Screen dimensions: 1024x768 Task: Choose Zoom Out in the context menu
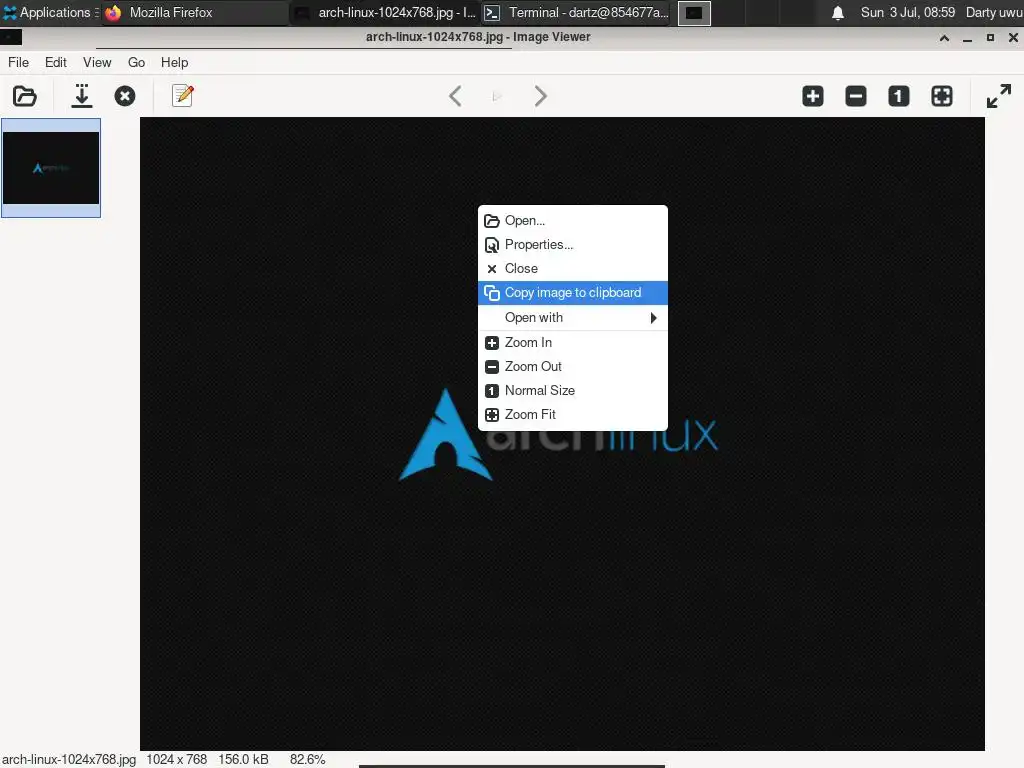[573, 366]
